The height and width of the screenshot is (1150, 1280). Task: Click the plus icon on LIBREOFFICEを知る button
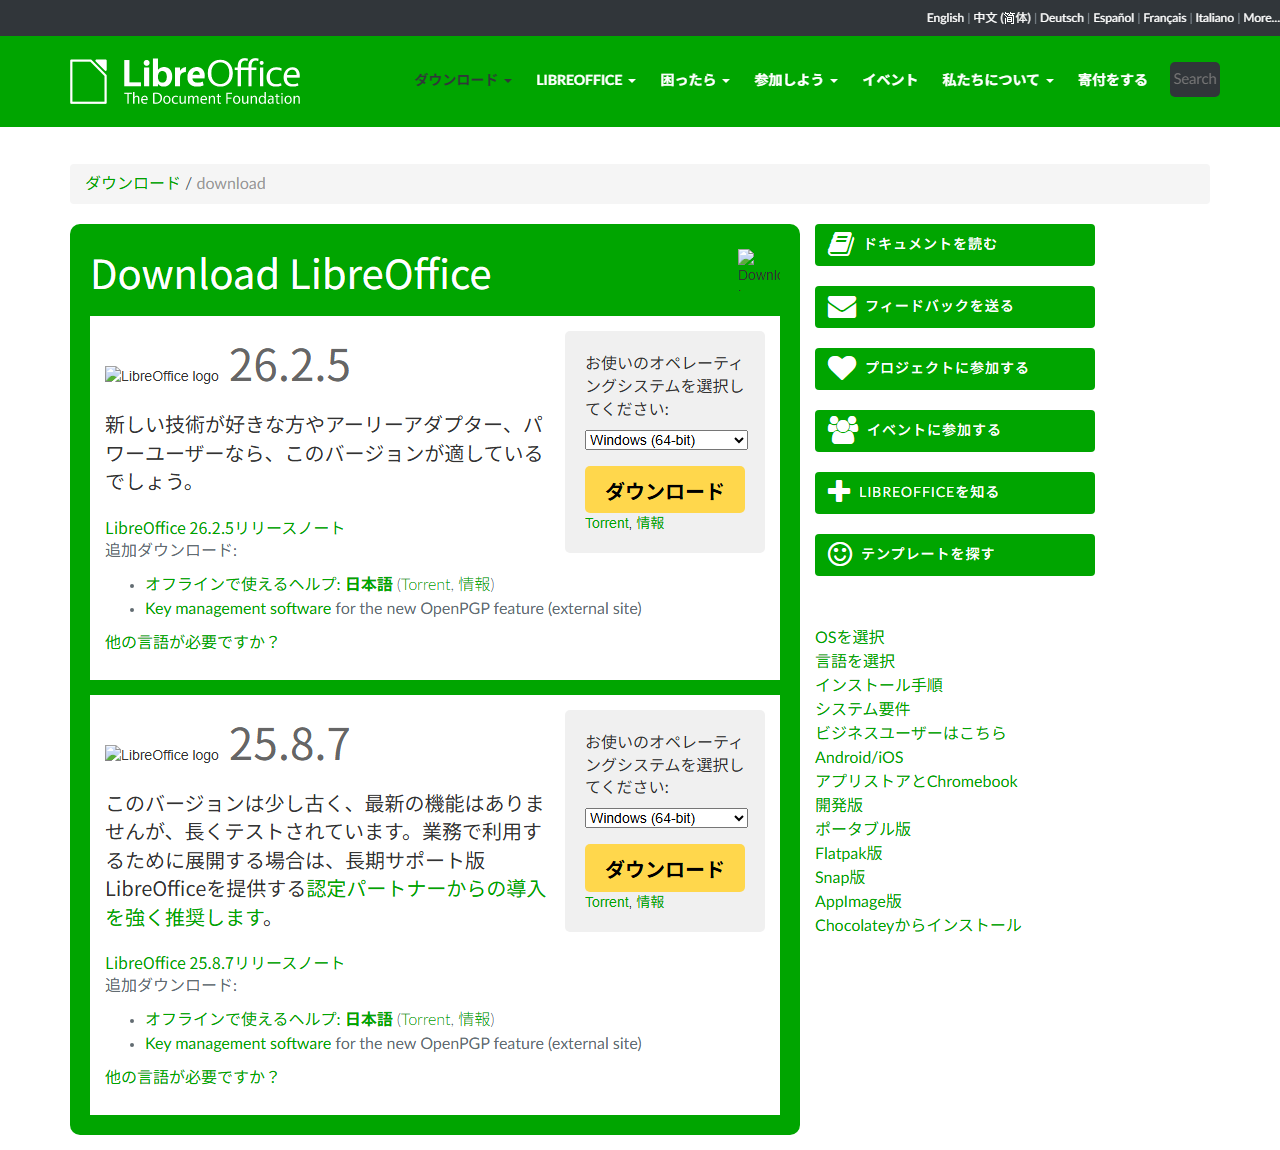[840, 491]
